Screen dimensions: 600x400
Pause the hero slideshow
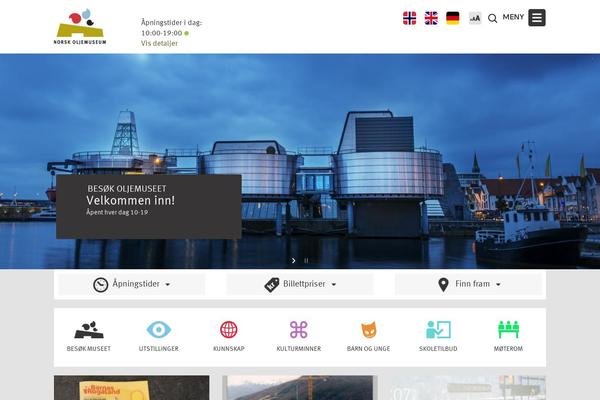click(x=306, y=261)
